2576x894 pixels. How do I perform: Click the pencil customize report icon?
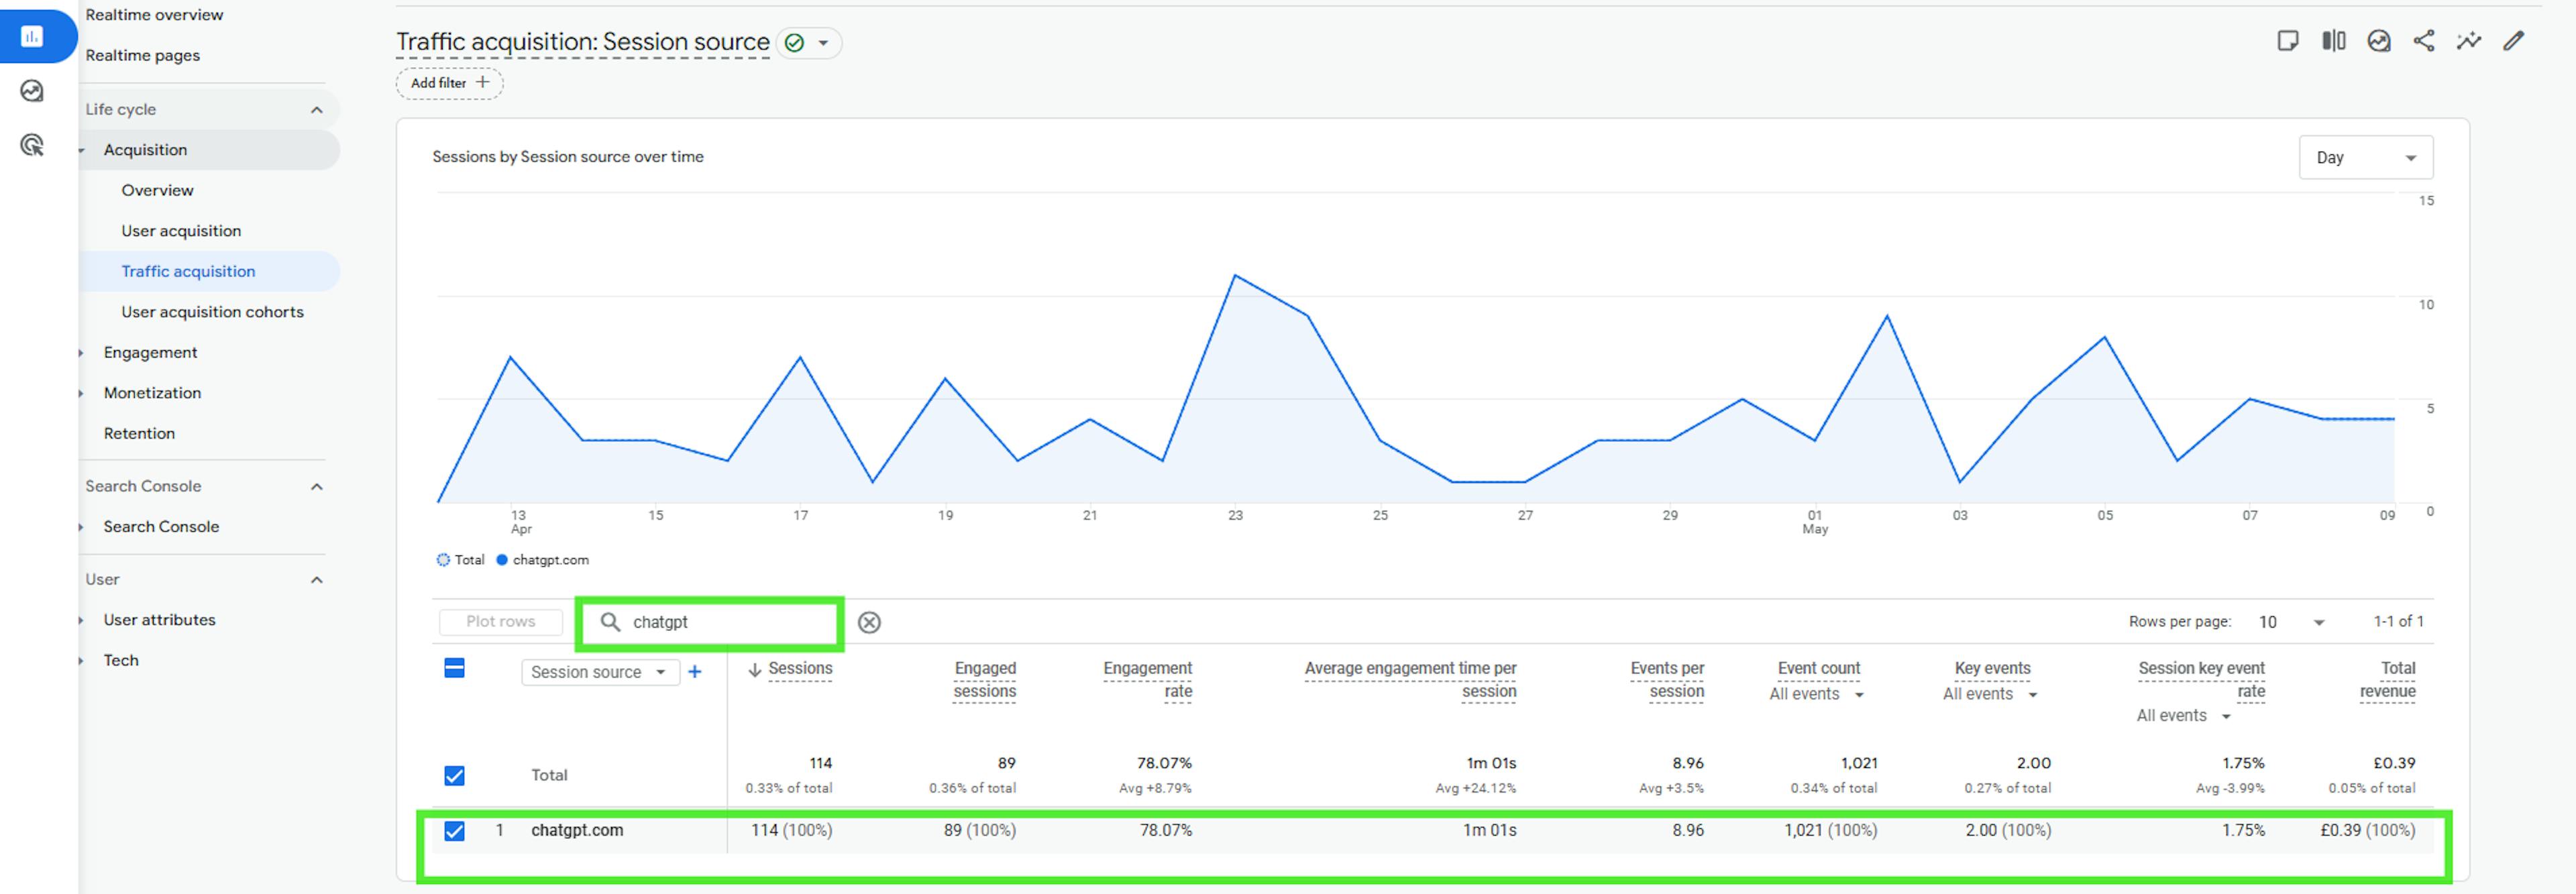(x=2513, y=41)
